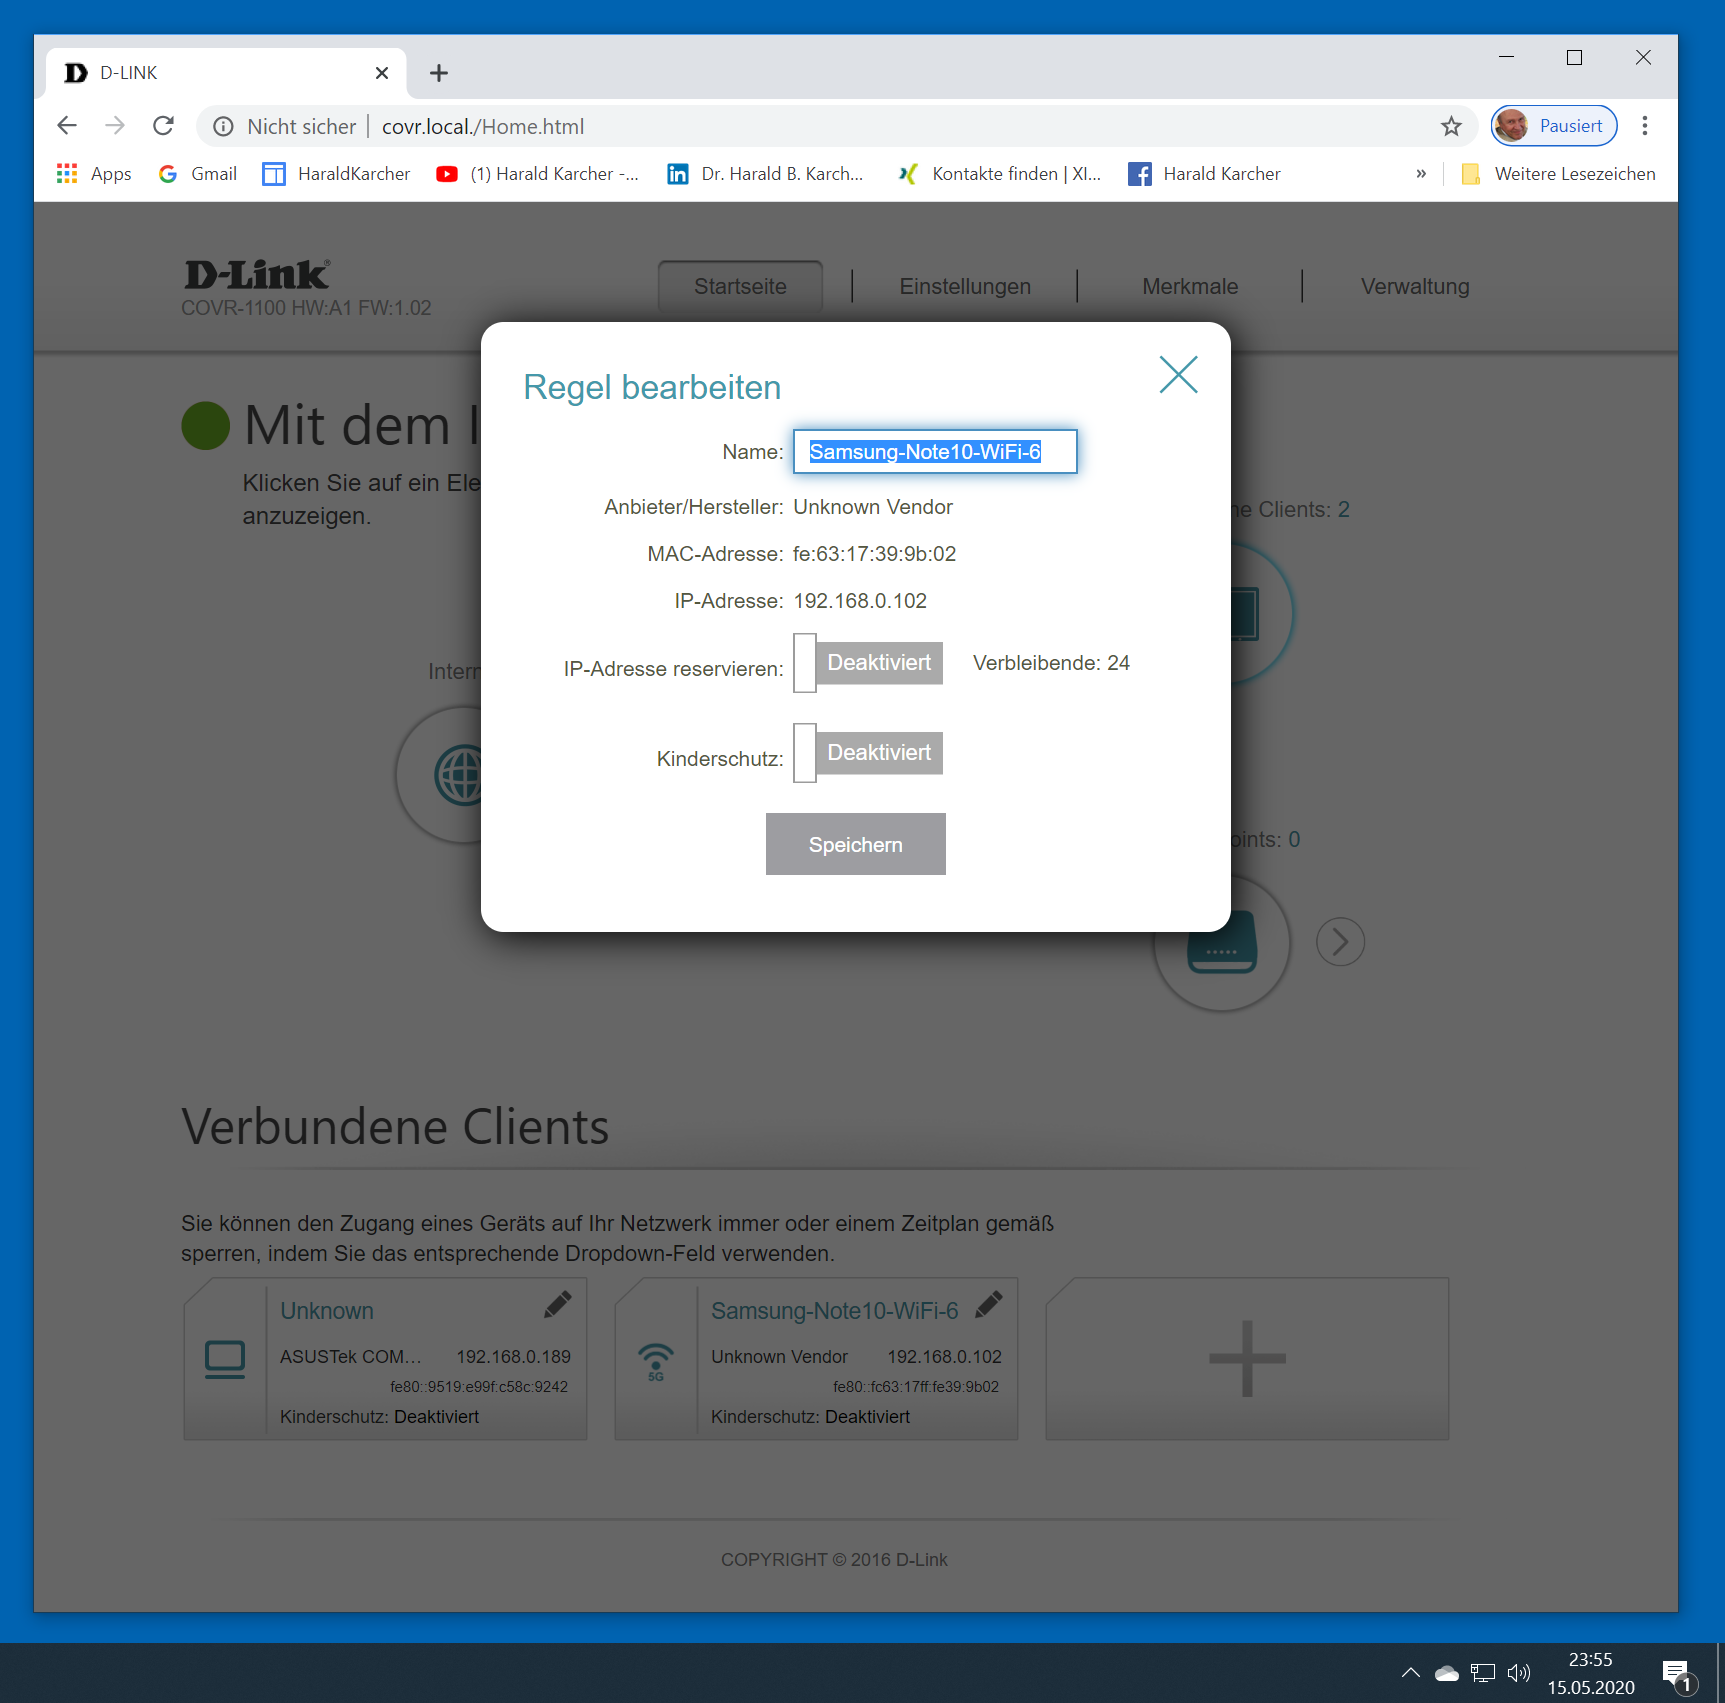Click Verbleibende: 24 text
Viewport: 1725px width, 1703px height.
(1051, 663)
